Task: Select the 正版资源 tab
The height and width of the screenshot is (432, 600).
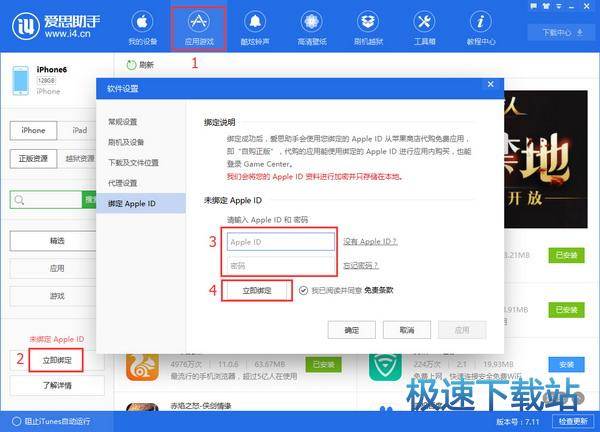Action: (x=33, y=158)
